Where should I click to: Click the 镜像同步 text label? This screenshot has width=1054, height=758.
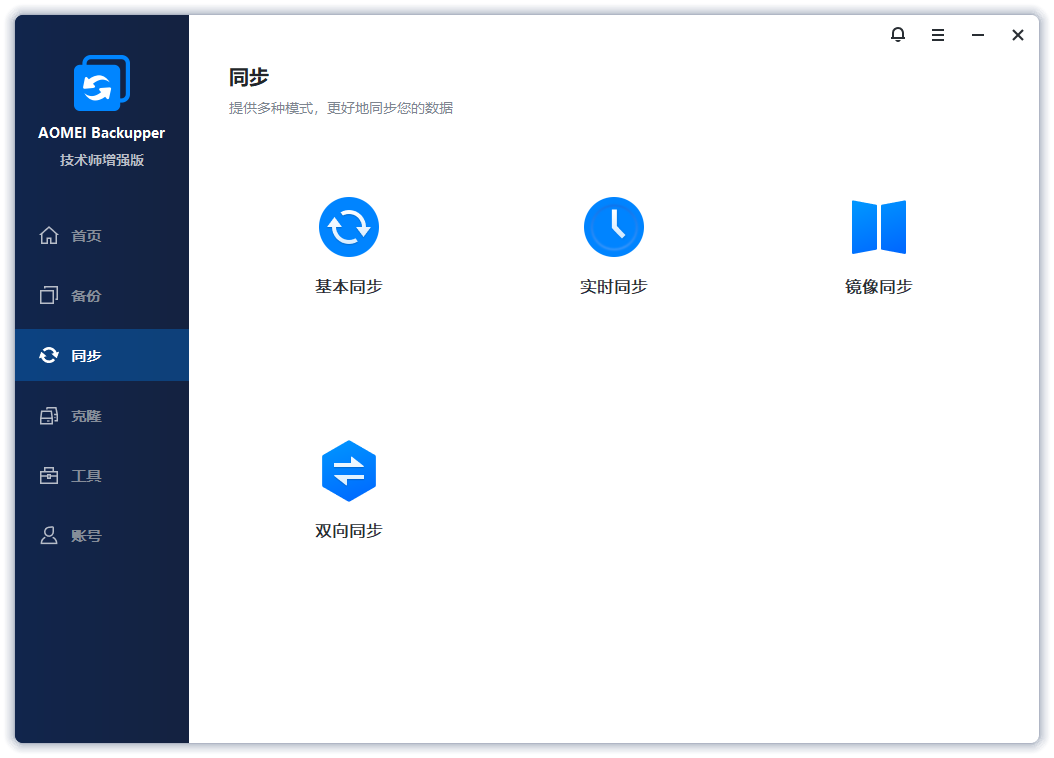tap(878, 287)
